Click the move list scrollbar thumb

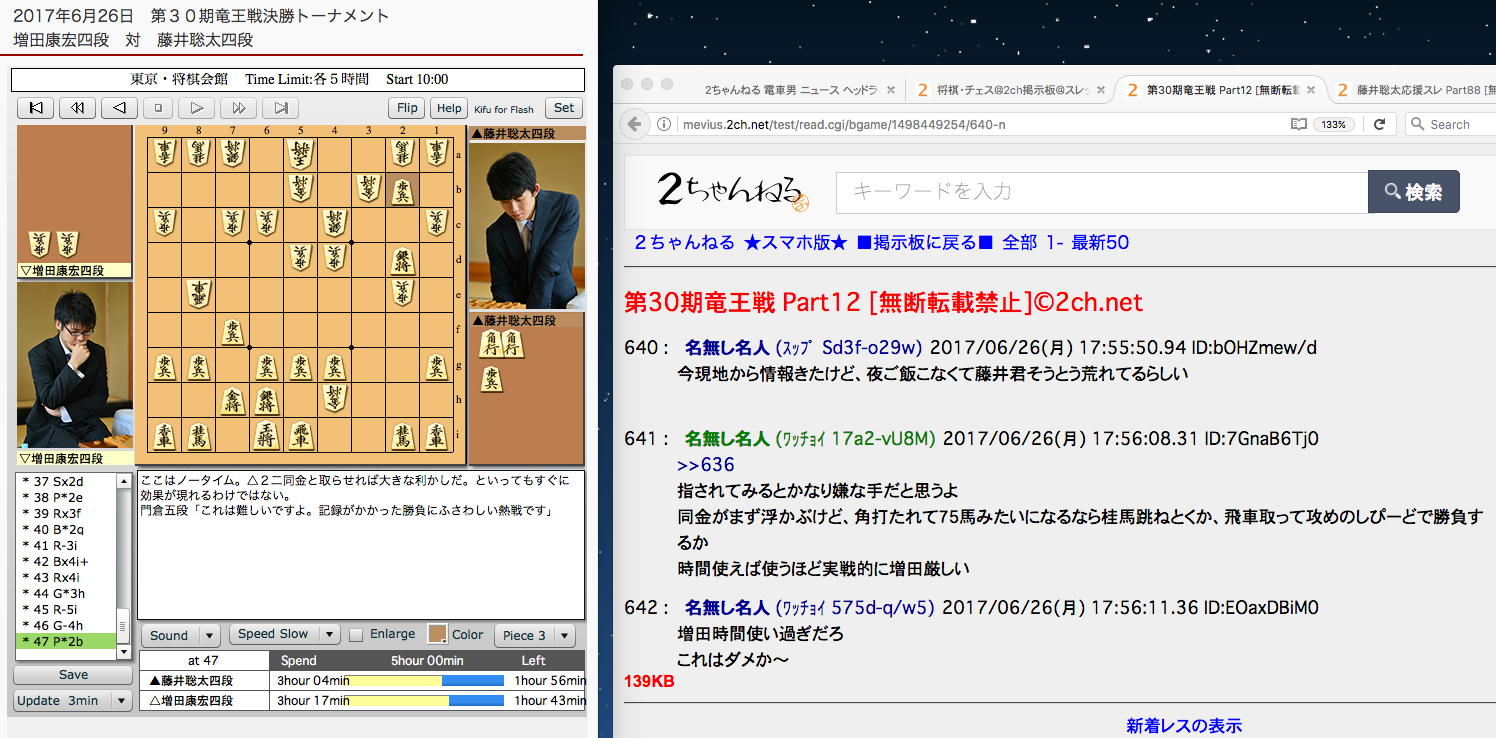(124, 625)
